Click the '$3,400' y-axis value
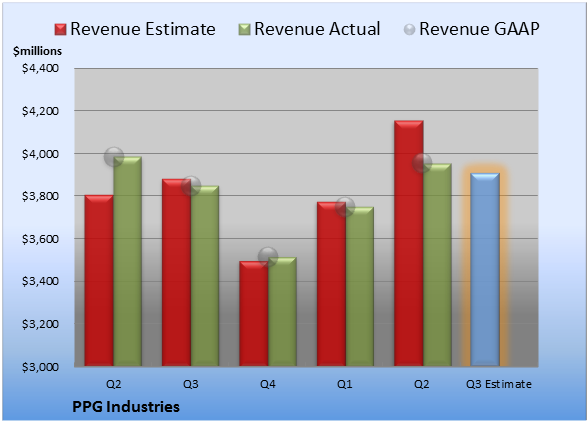 point(40,281)
